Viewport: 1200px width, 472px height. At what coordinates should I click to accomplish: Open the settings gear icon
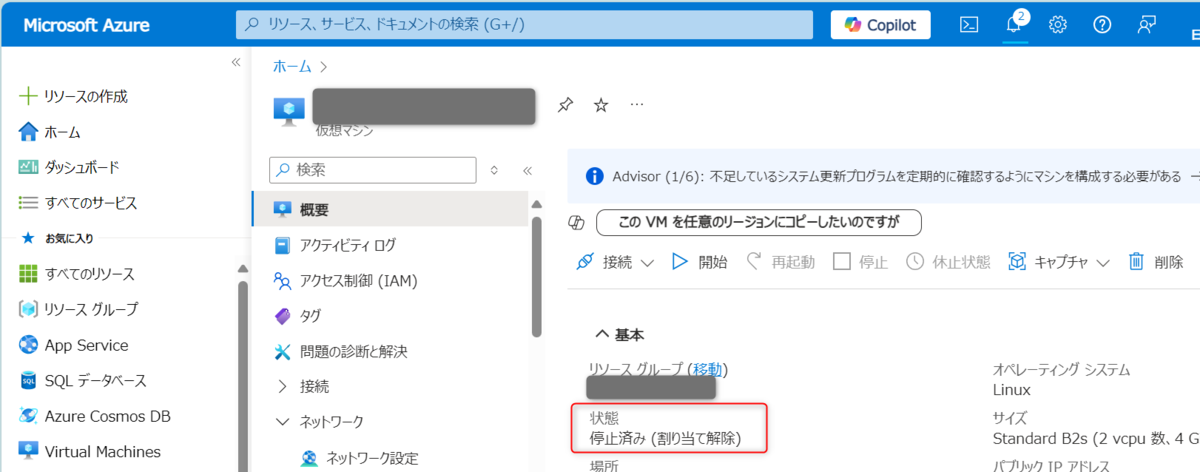(x=1057, y=25)
